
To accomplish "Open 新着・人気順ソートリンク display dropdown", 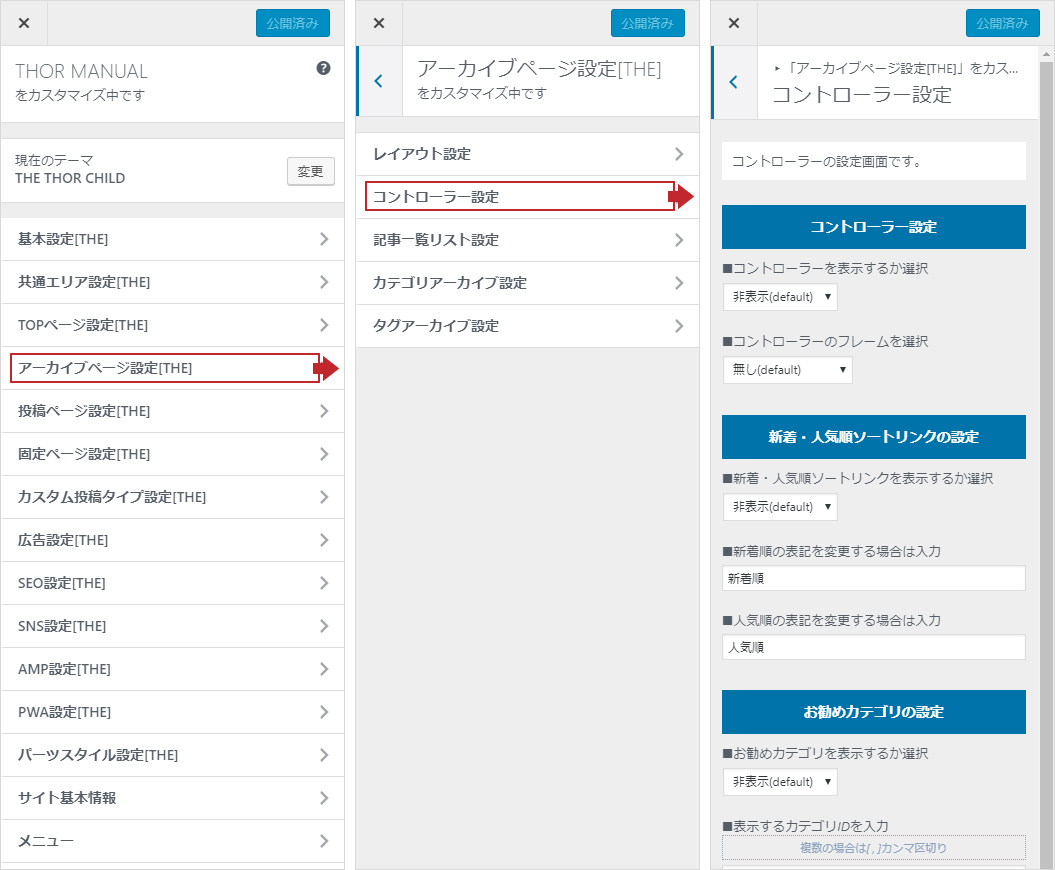I will click(780, 507).
